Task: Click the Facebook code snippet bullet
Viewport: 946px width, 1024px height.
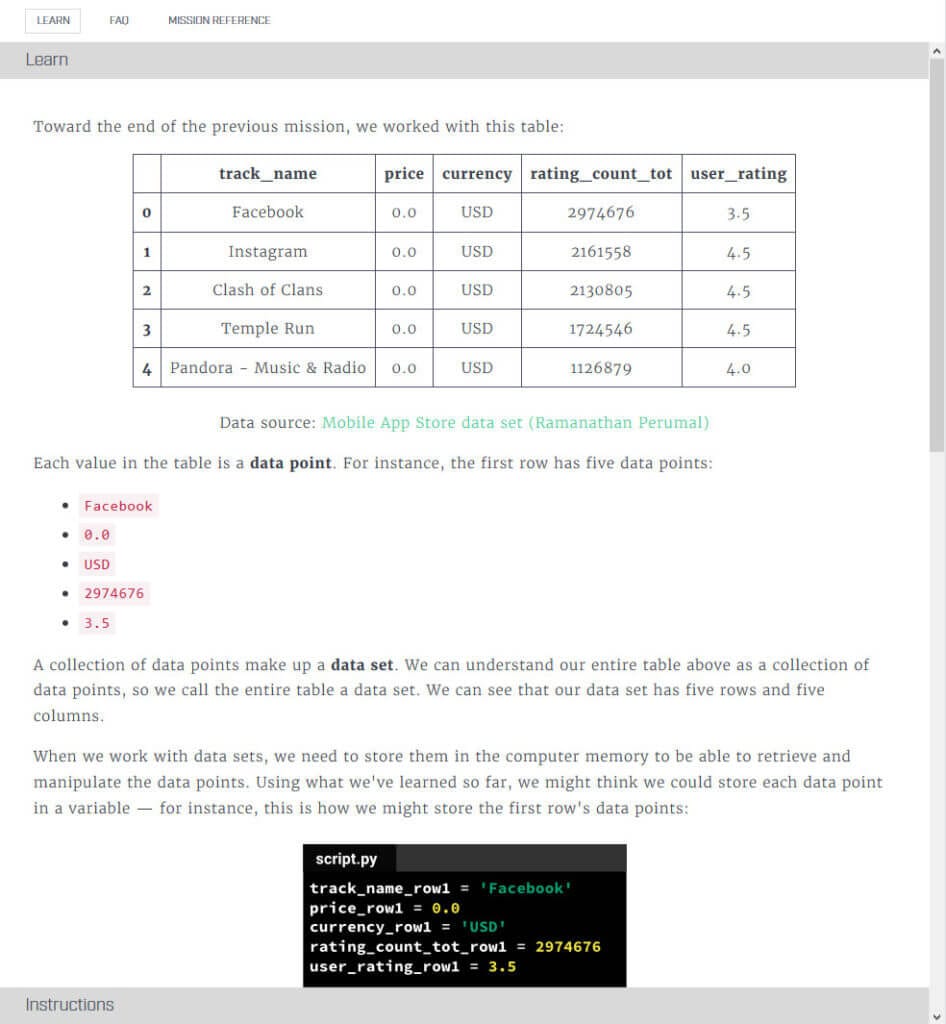Action: click(x=118, y=506)
